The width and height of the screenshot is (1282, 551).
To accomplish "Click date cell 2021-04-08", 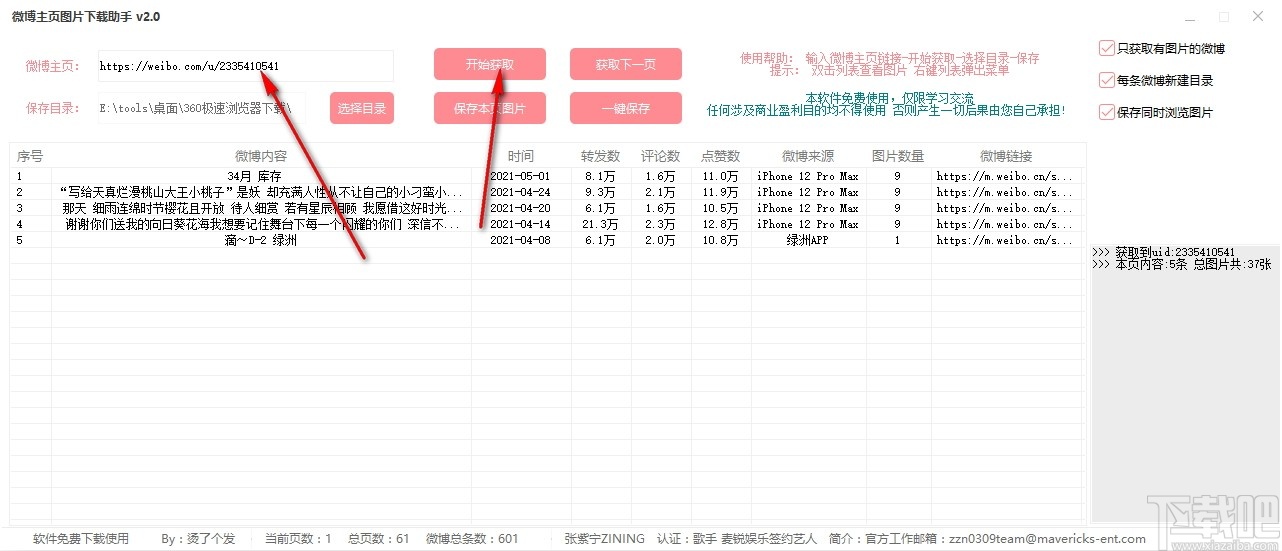I will pyautogui.click(x=521, y=240).
